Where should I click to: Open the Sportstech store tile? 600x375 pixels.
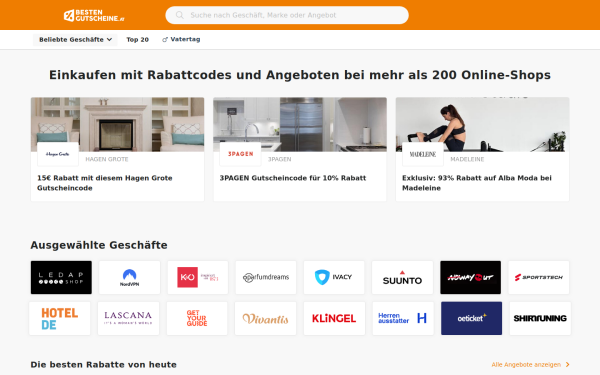[x=539, y=277]
